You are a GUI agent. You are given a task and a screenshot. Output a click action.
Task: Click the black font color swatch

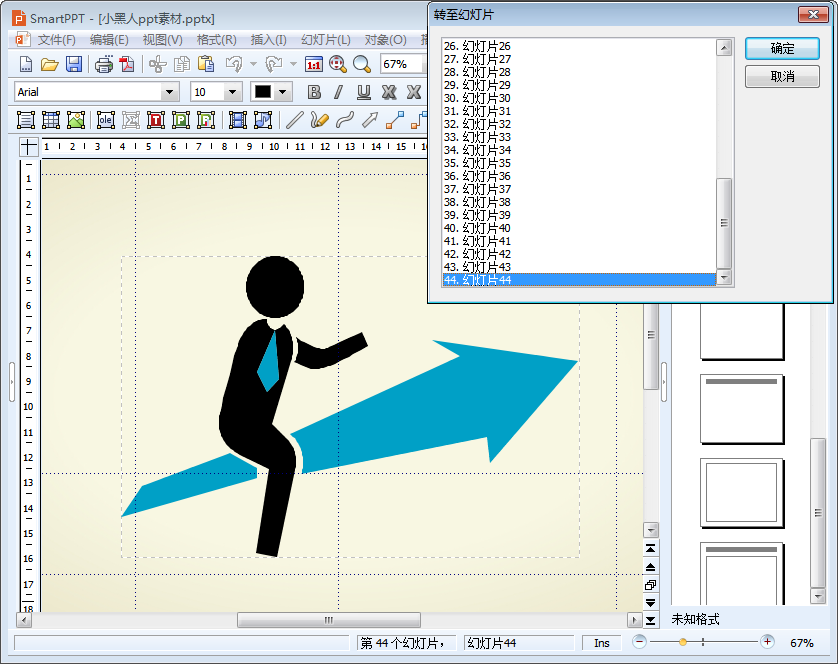point(263,92)
